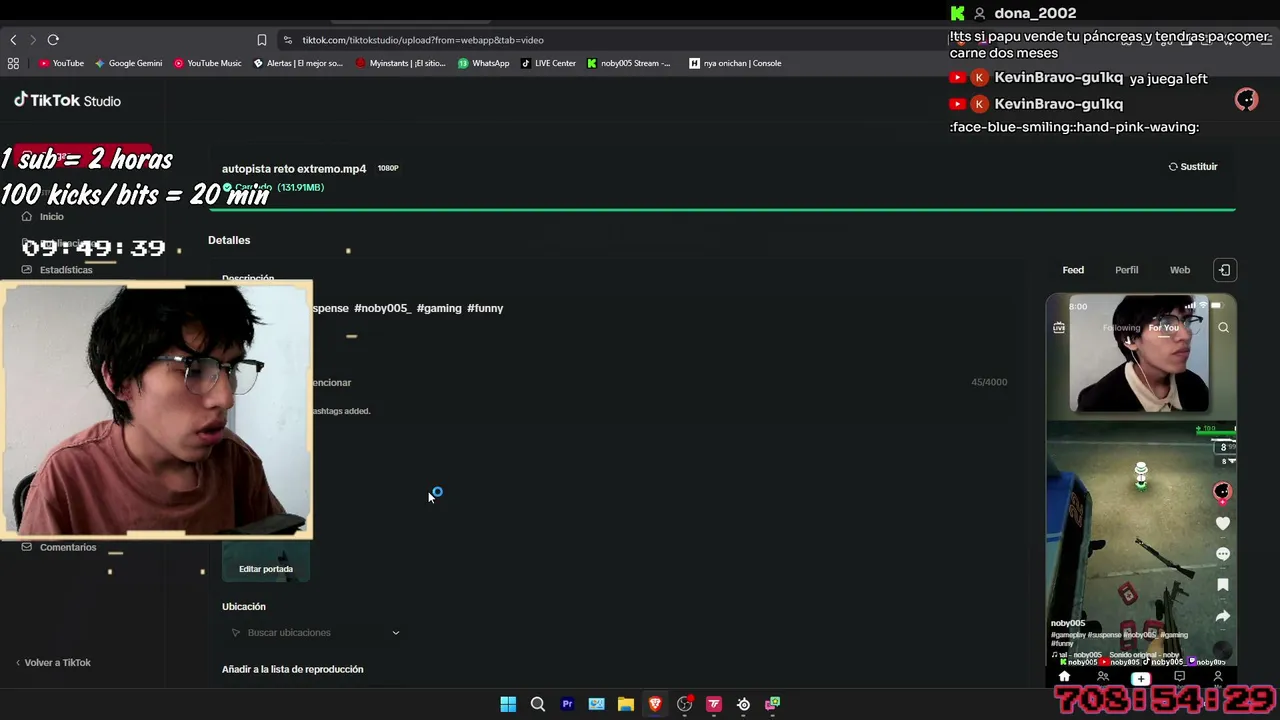Click the green upload progress bar
1280x720 pixels.
point(722,210)
